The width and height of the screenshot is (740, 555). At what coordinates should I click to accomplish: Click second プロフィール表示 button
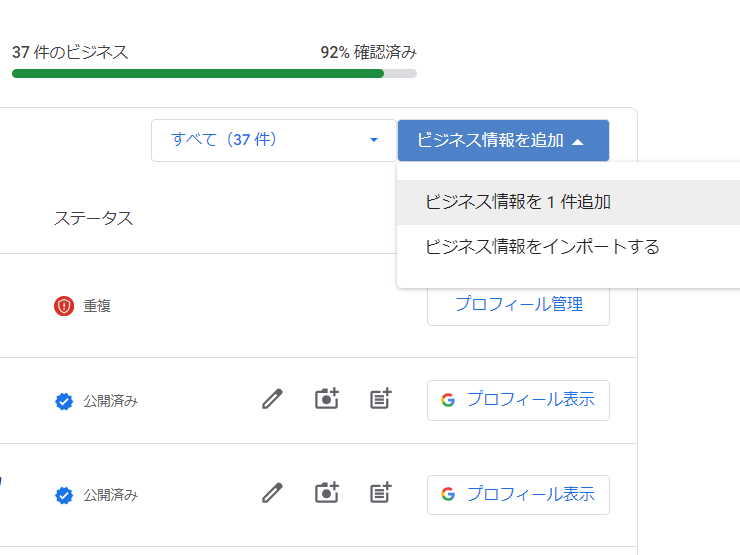point(518,495)
